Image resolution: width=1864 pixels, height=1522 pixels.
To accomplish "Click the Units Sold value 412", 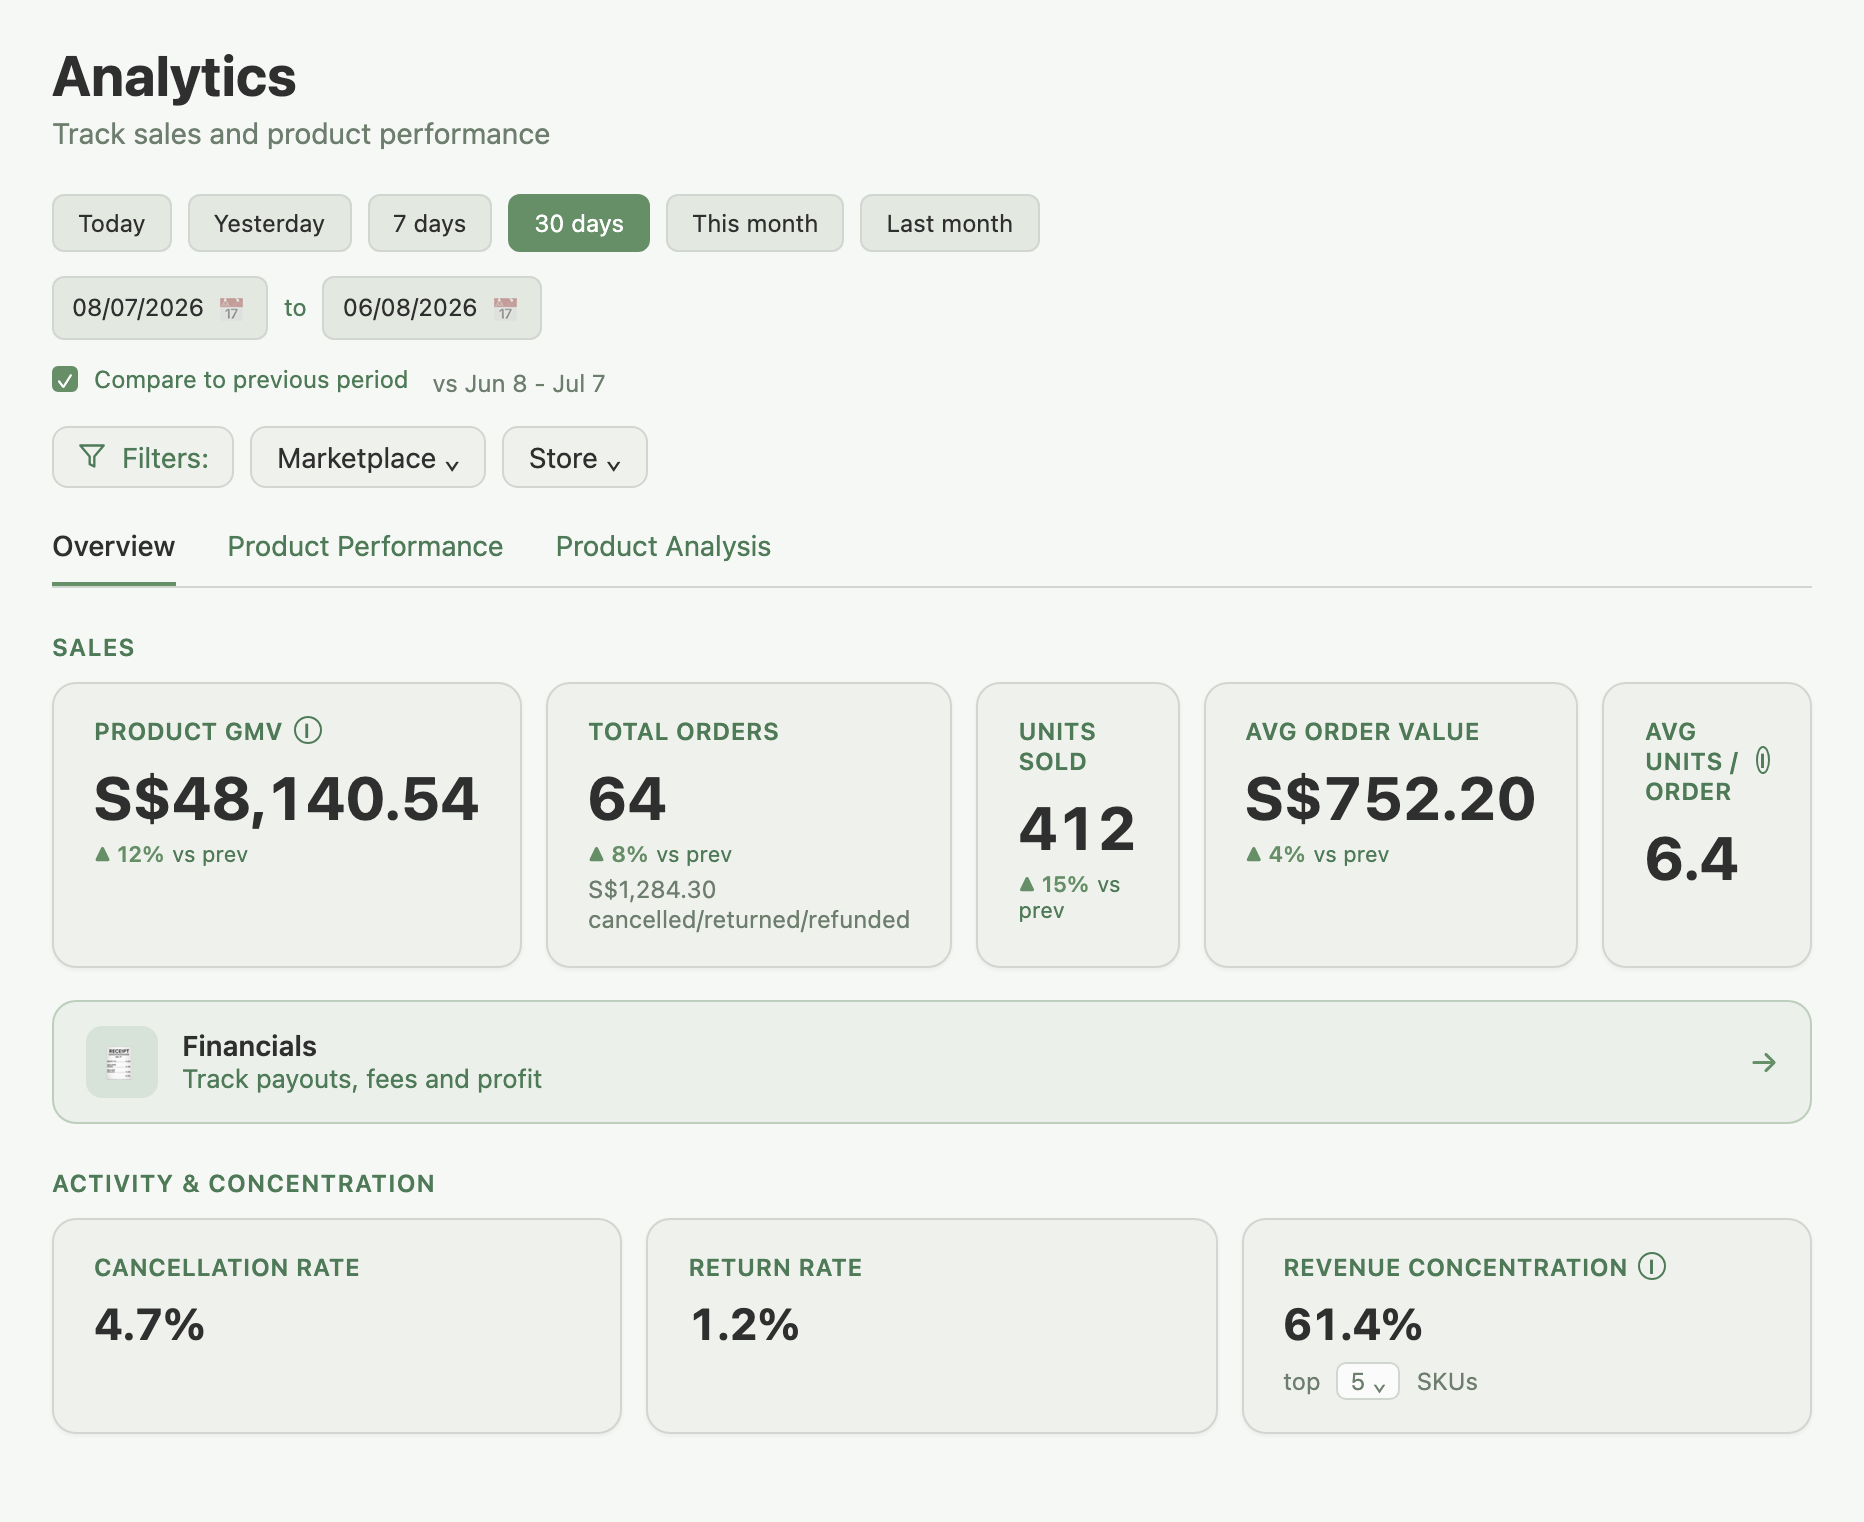I will click(x=1077, y=829).
